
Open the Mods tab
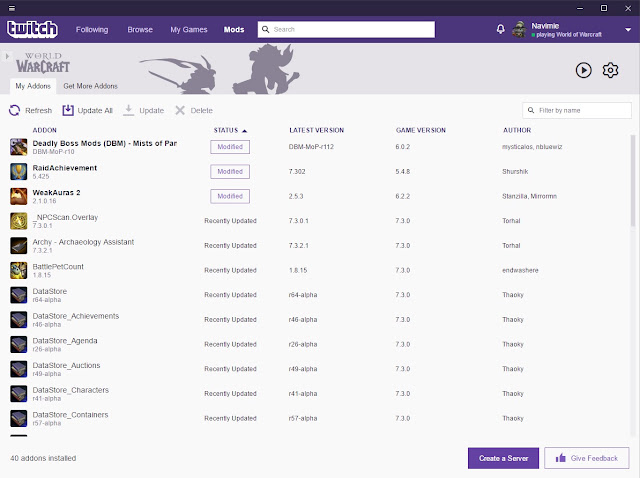tap(234, 29)
